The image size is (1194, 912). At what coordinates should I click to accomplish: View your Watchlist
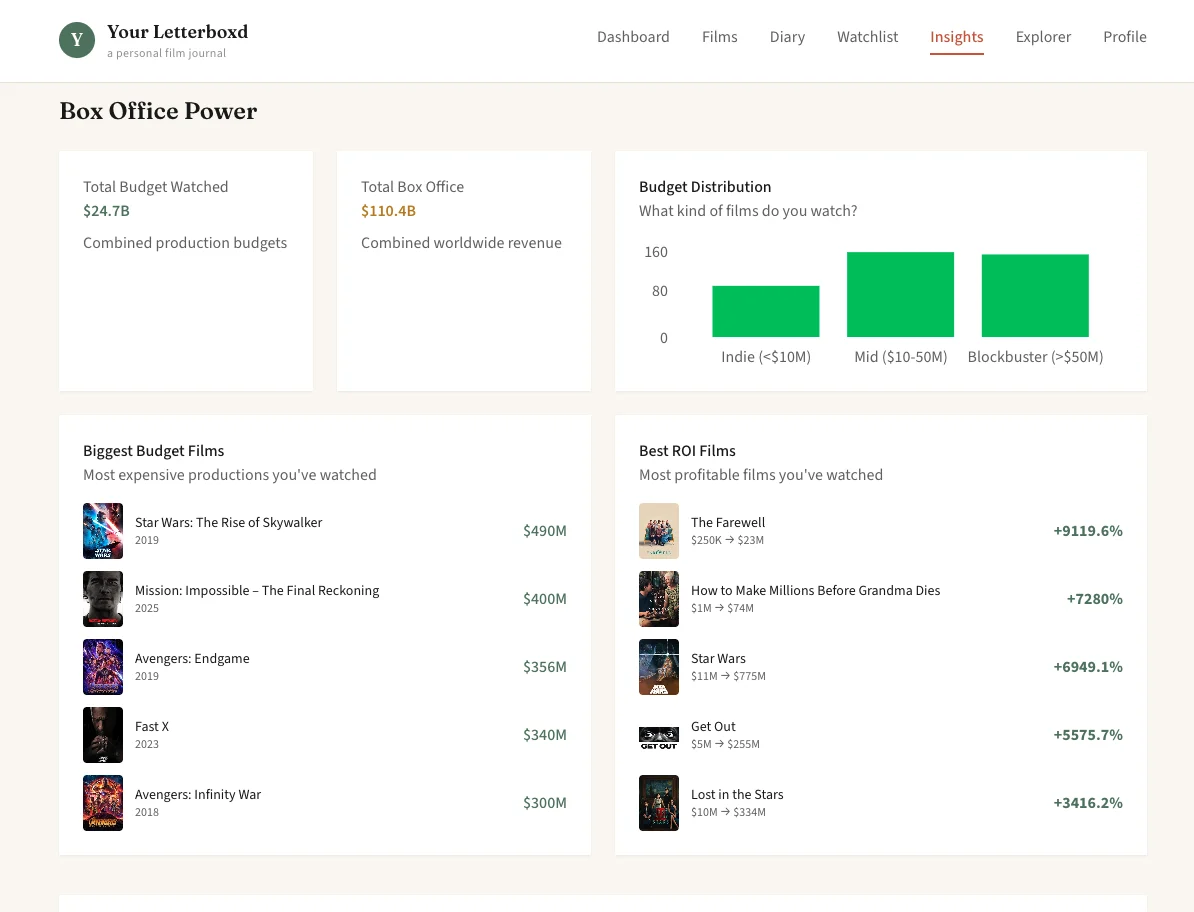(x=867, y=37)
